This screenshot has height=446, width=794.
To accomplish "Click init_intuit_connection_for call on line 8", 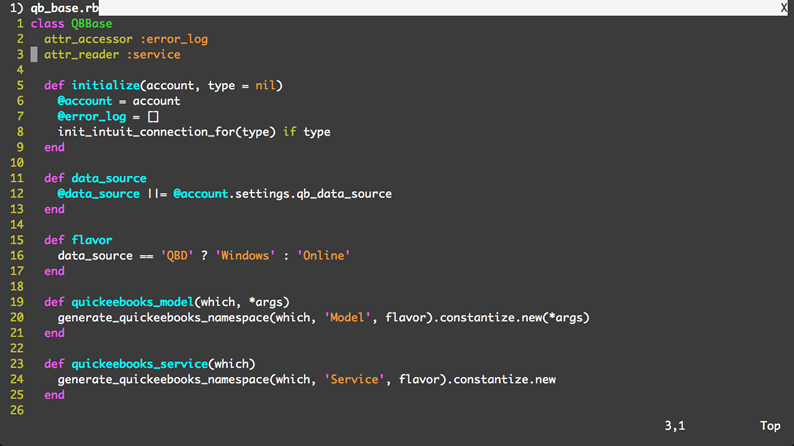I will [167, 132].
